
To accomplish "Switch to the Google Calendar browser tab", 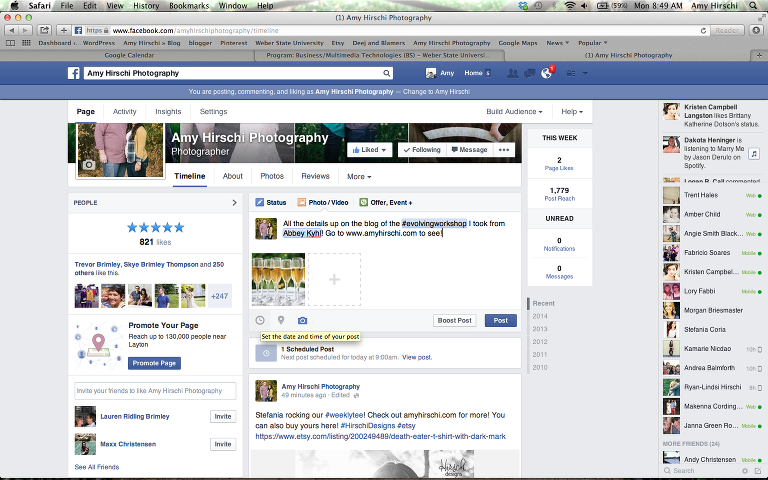I will click(129, 55).
